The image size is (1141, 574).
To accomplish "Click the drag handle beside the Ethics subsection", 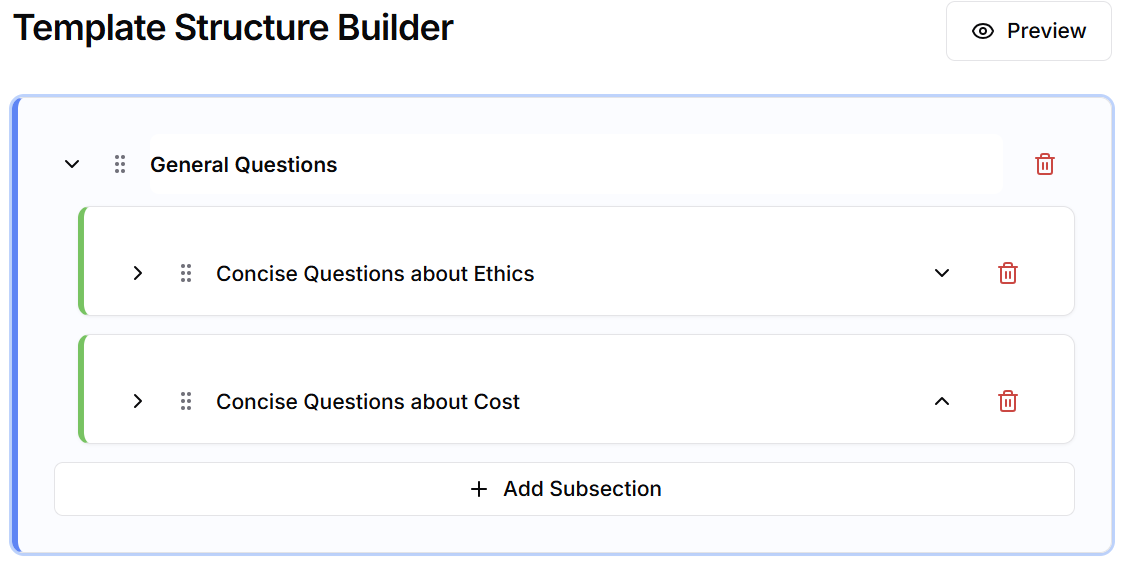I will click(x=186, y=273).
